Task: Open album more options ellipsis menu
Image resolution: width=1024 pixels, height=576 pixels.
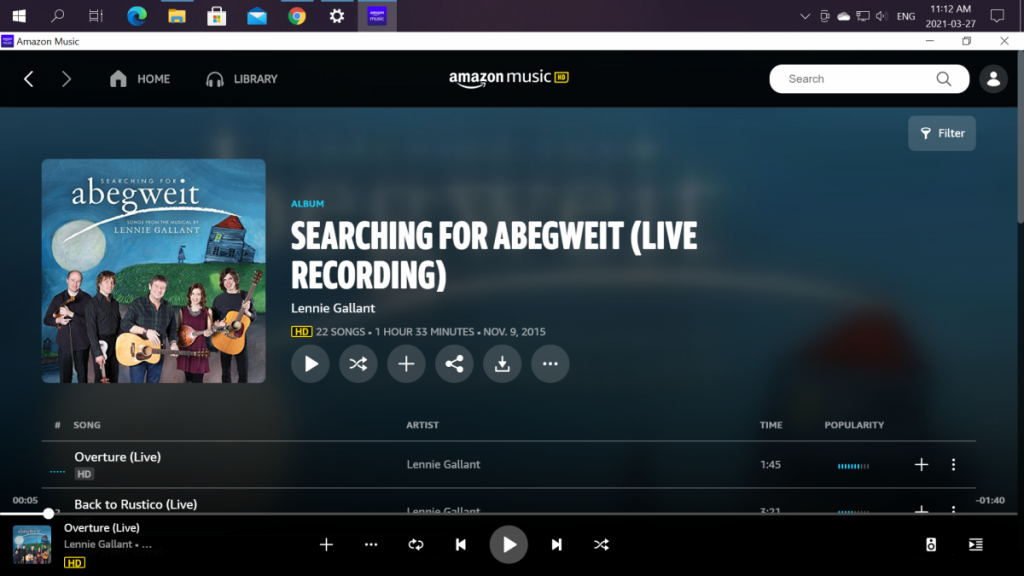Action: [x=550, y=364]
